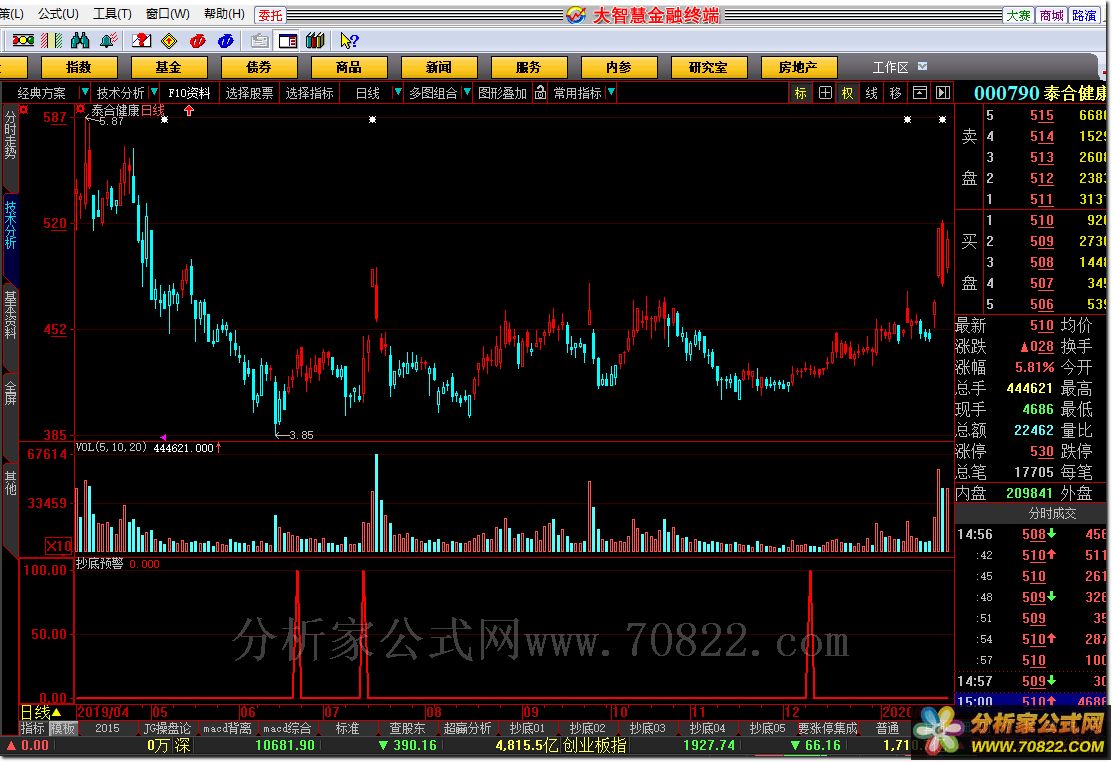The width and height of the screenshot is (1113, 762).
Task: Expand the 经典方案 dropdown arrow
Action: tap(84, 92)
